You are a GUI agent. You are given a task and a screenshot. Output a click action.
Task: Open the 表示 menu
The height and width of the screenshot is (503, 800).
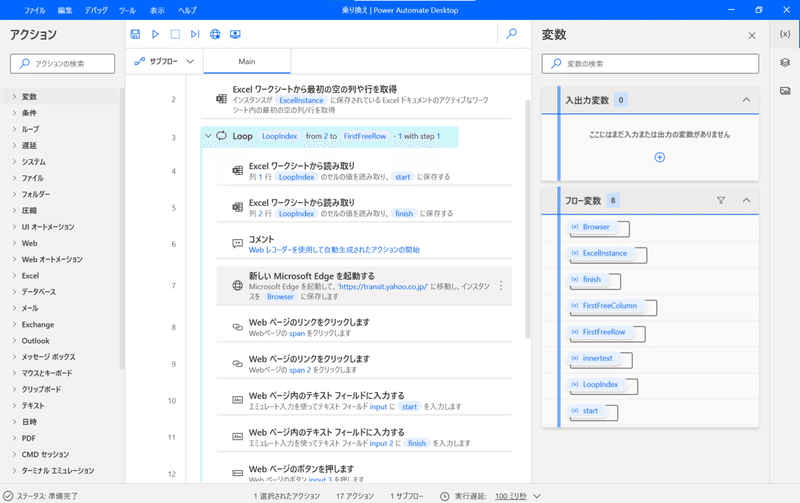point(157,10)
